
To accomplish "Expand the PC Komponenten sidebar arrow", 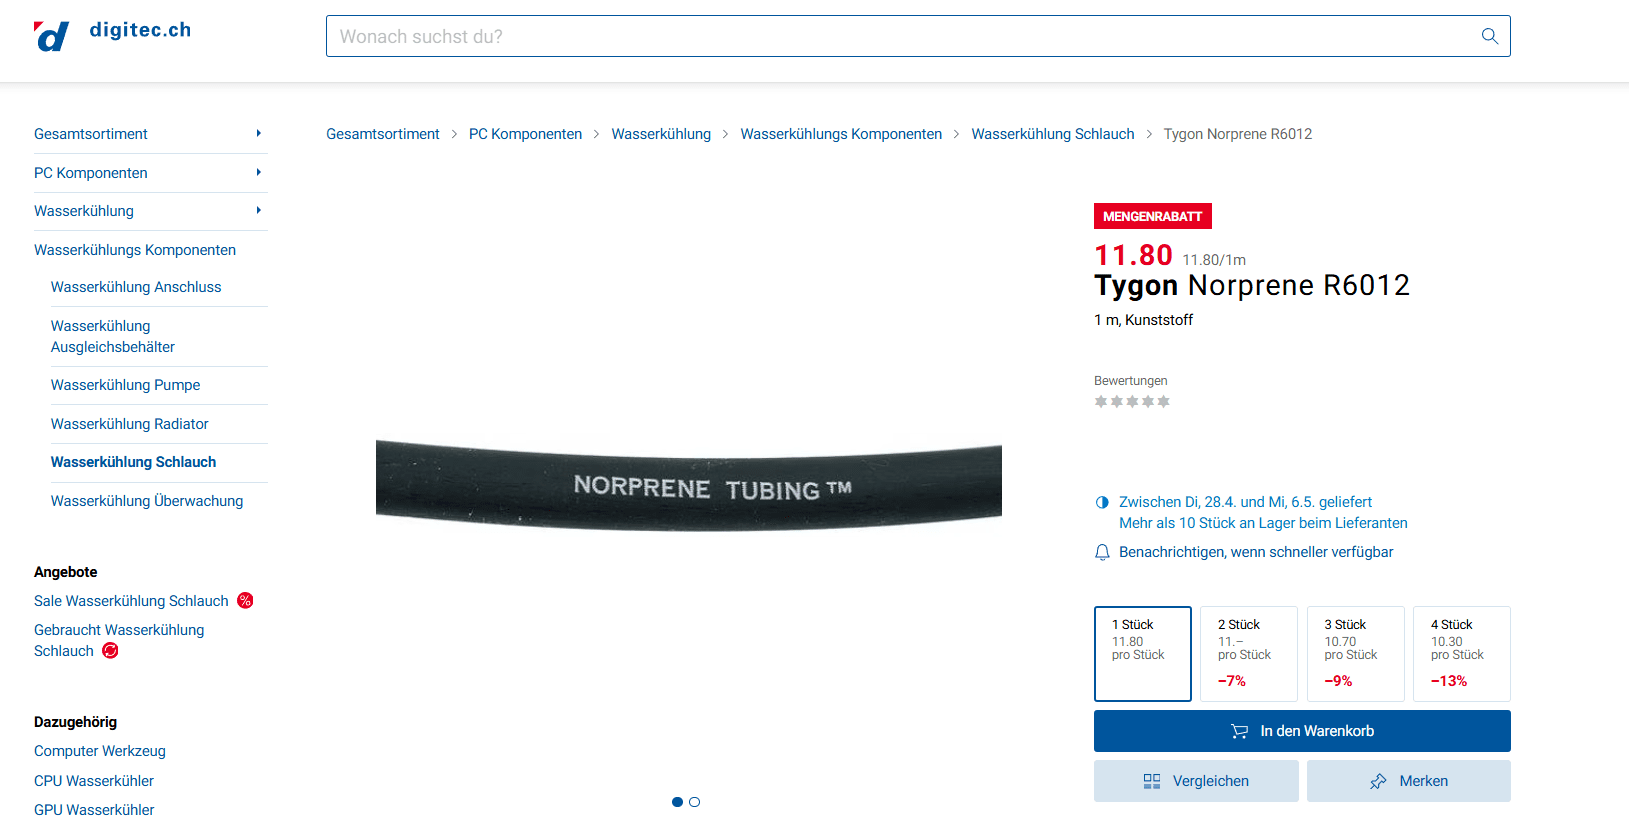I will click(258, 172).
